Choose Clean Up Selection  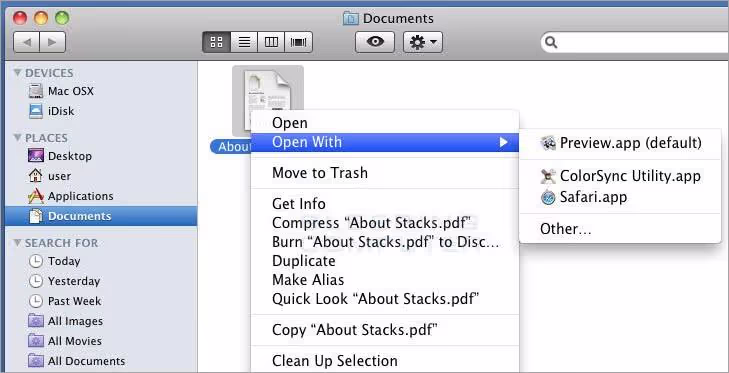[x=384, y=361]
